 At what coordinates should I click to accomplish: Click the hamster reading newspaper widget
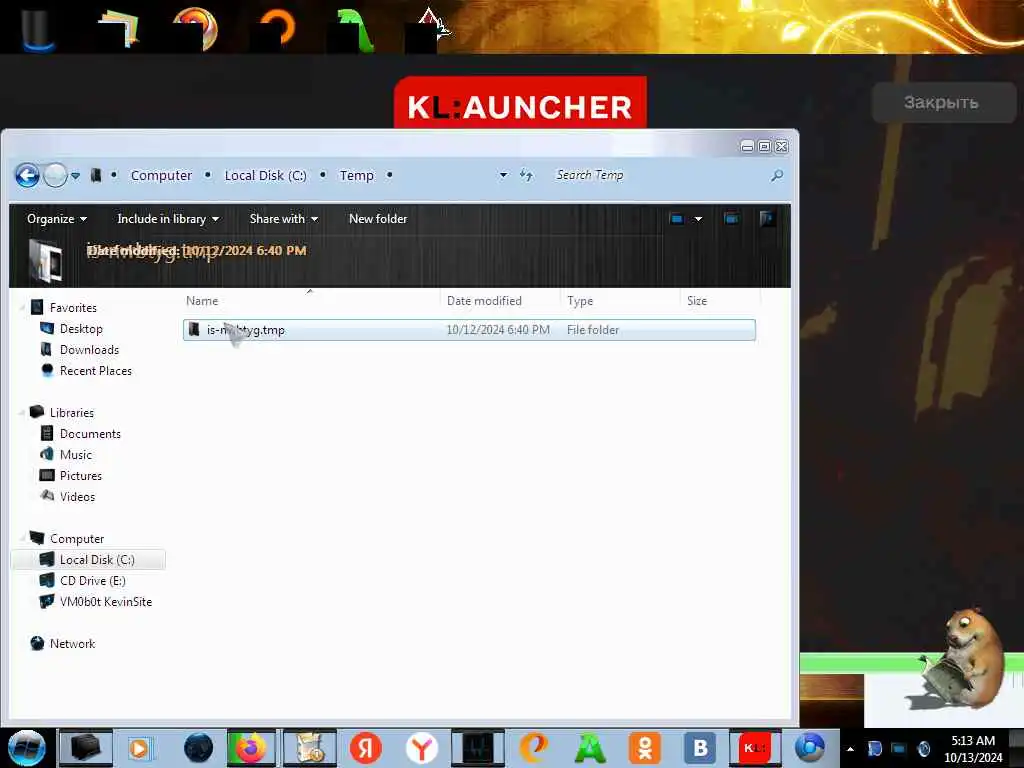961,658
